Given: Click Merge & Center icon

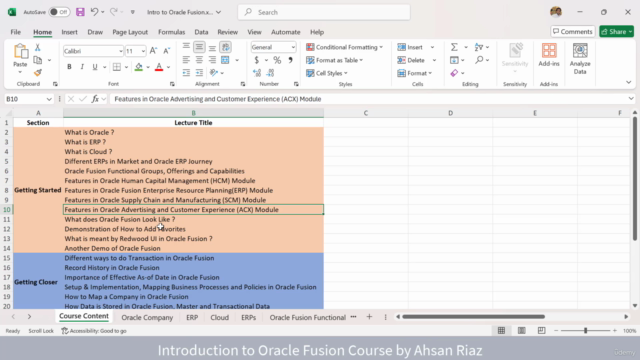Looking at the screenshot, I should (225, 60).
